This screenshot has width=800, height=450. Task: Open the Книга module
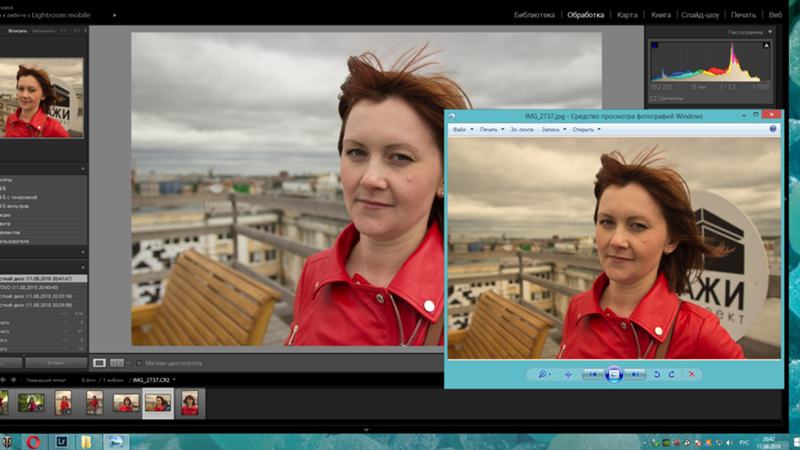pos(661,15)
